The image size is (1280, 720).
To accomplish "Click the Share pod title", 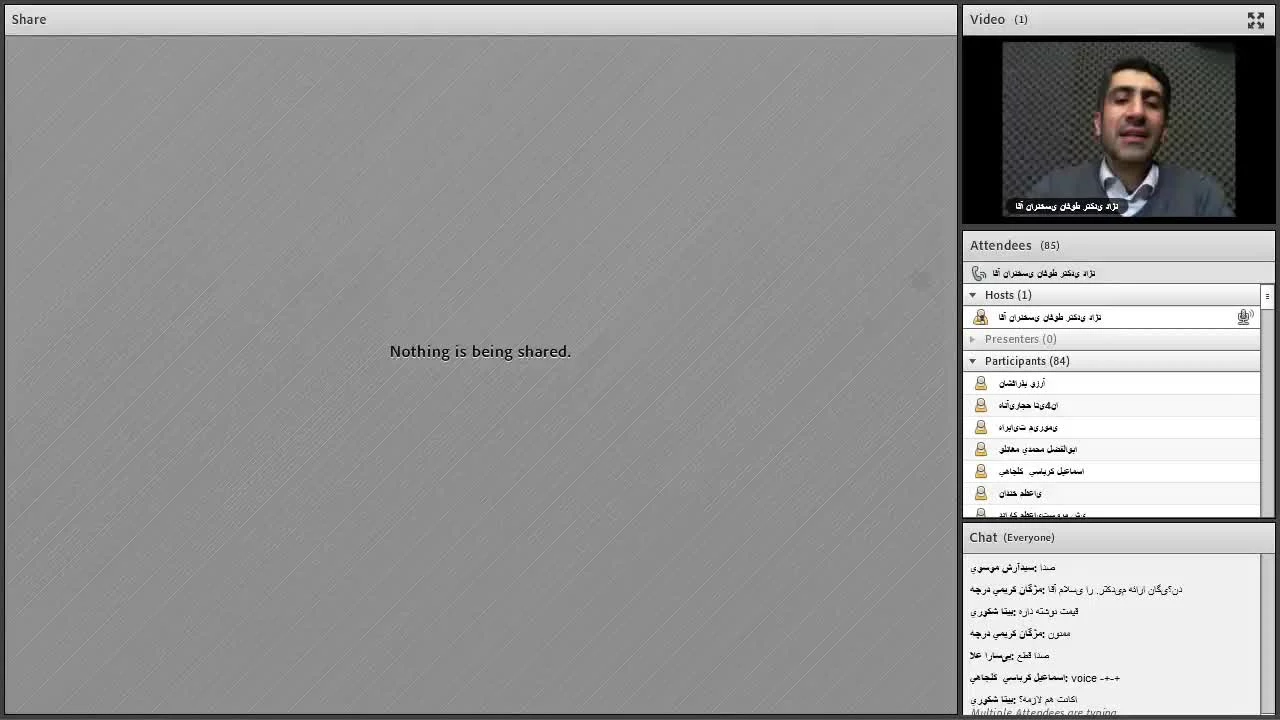I will [x=29, y=19].
